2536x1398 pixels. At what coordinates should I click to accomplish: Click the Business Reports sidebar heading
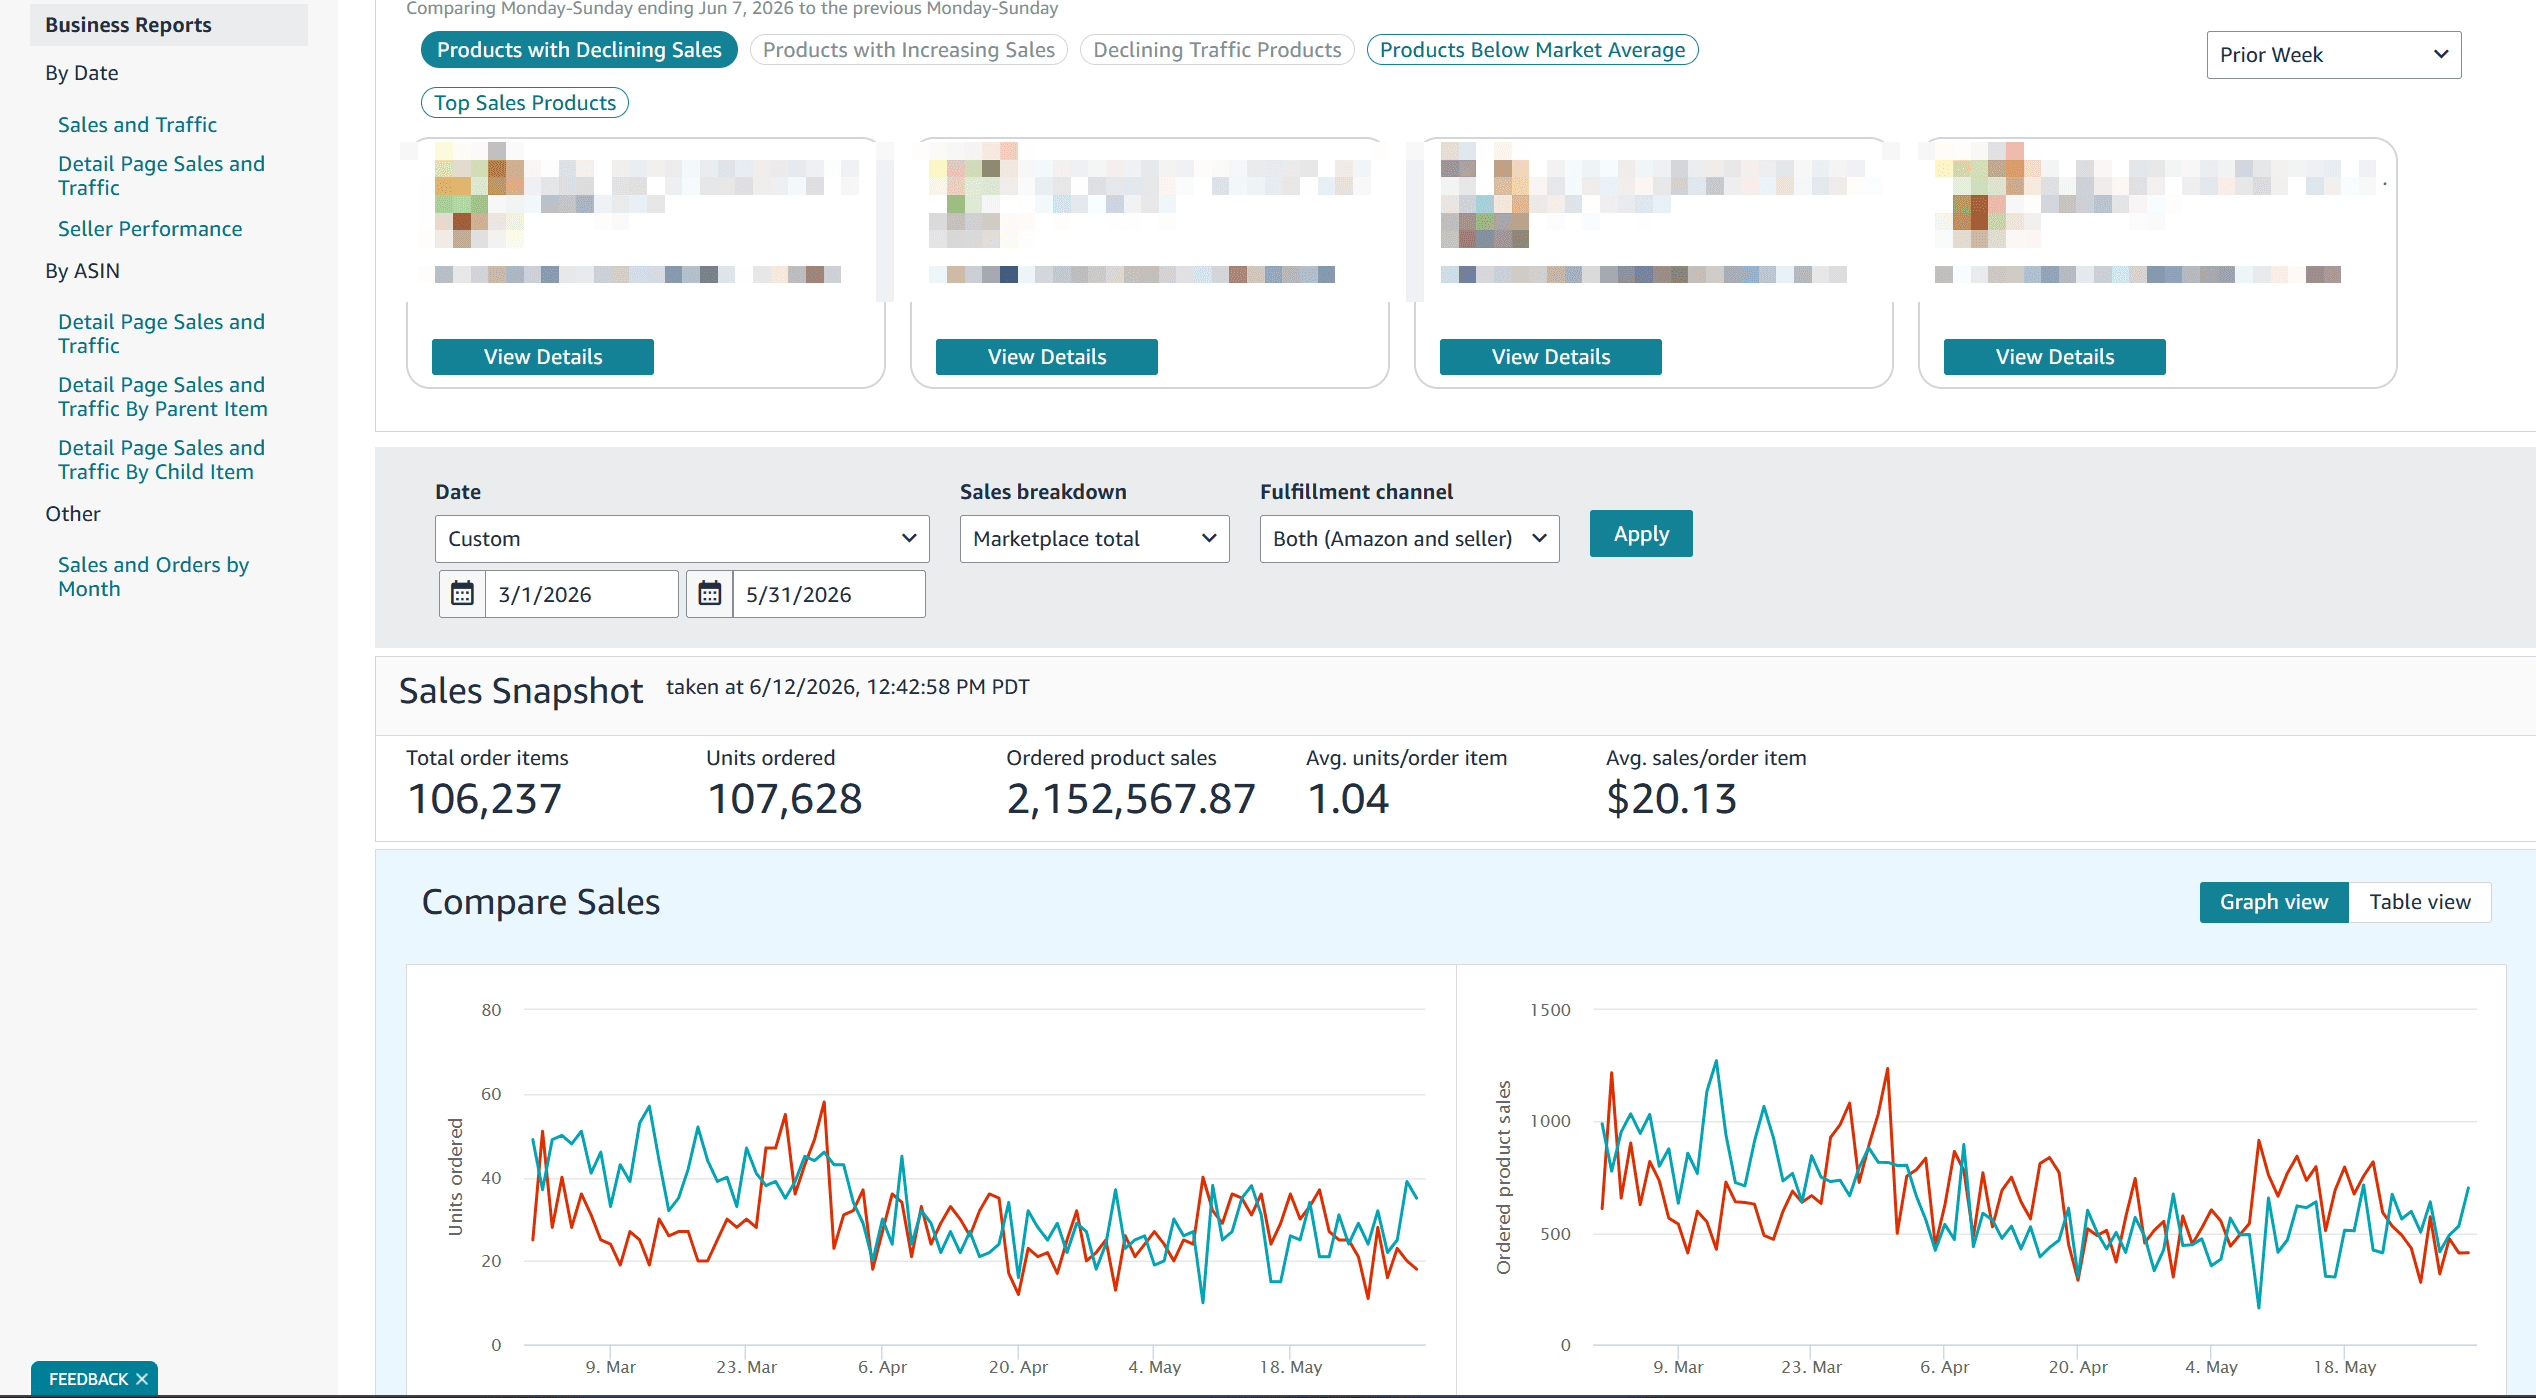click(128, 25)
